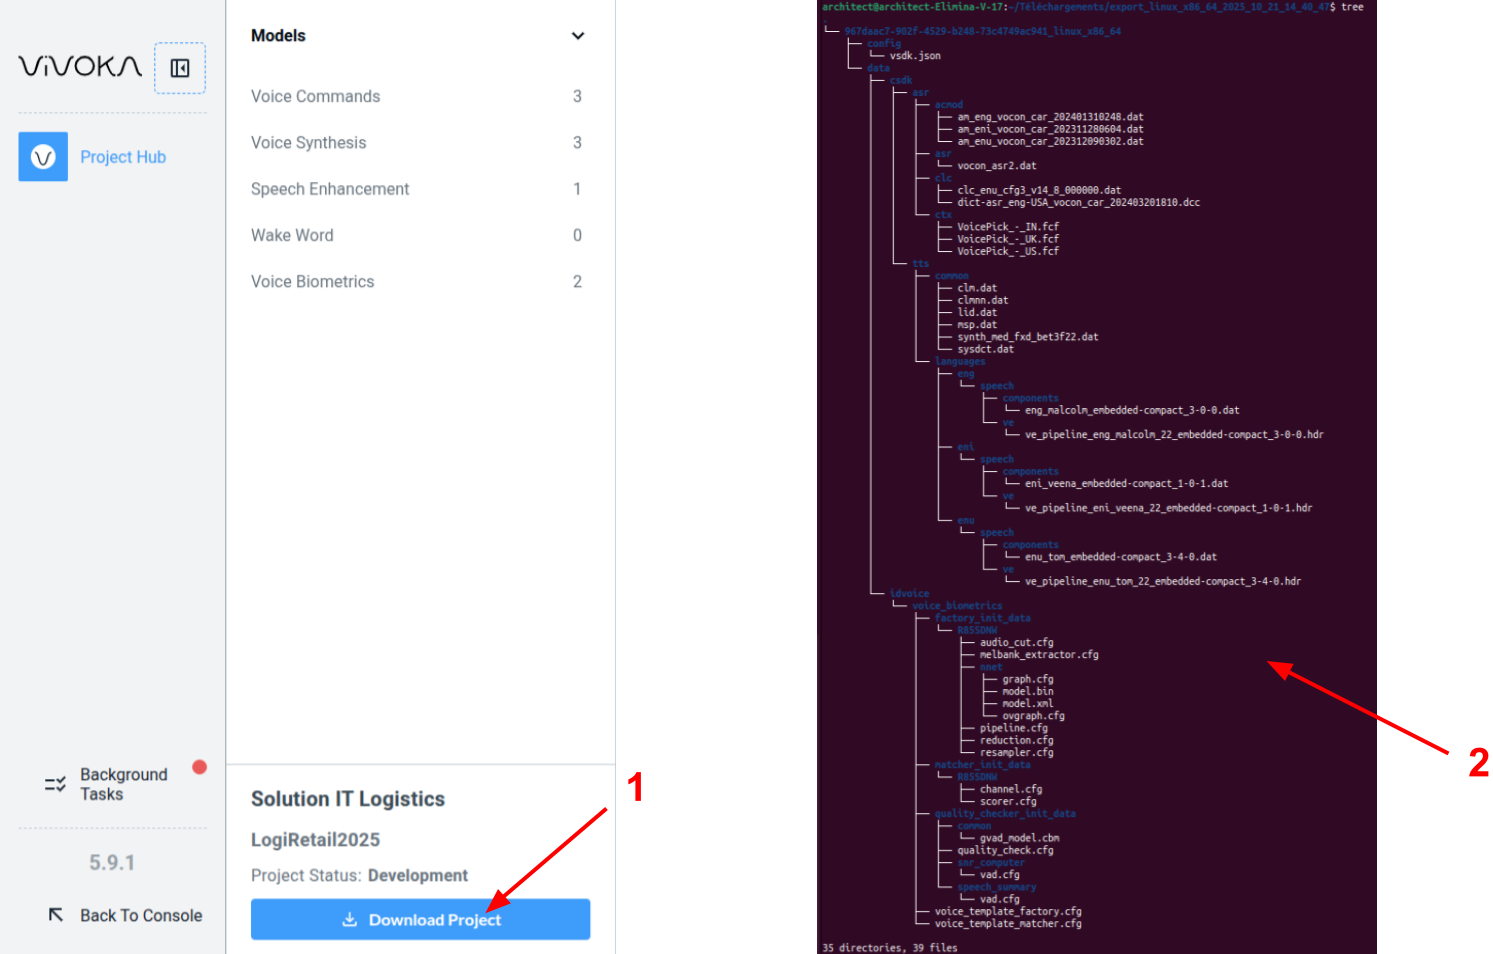Click the Background Tasks checklist icon

(55, 785)
